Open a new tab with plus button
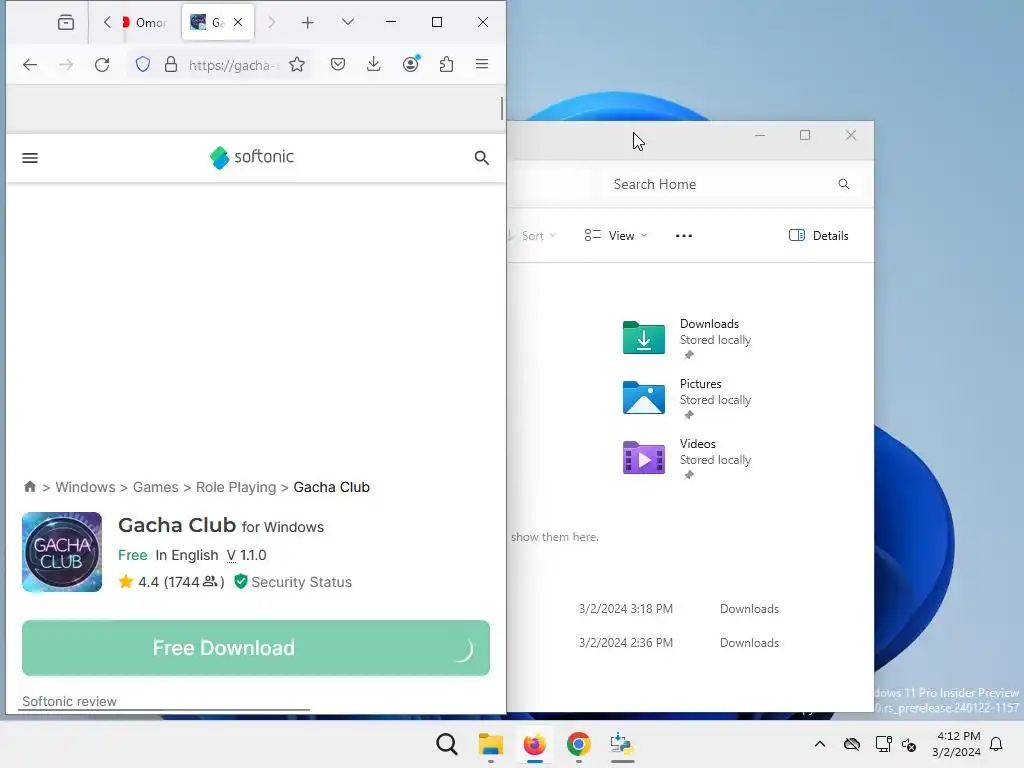The height and width of the screenshot is (768, 1024). point(308,23)
